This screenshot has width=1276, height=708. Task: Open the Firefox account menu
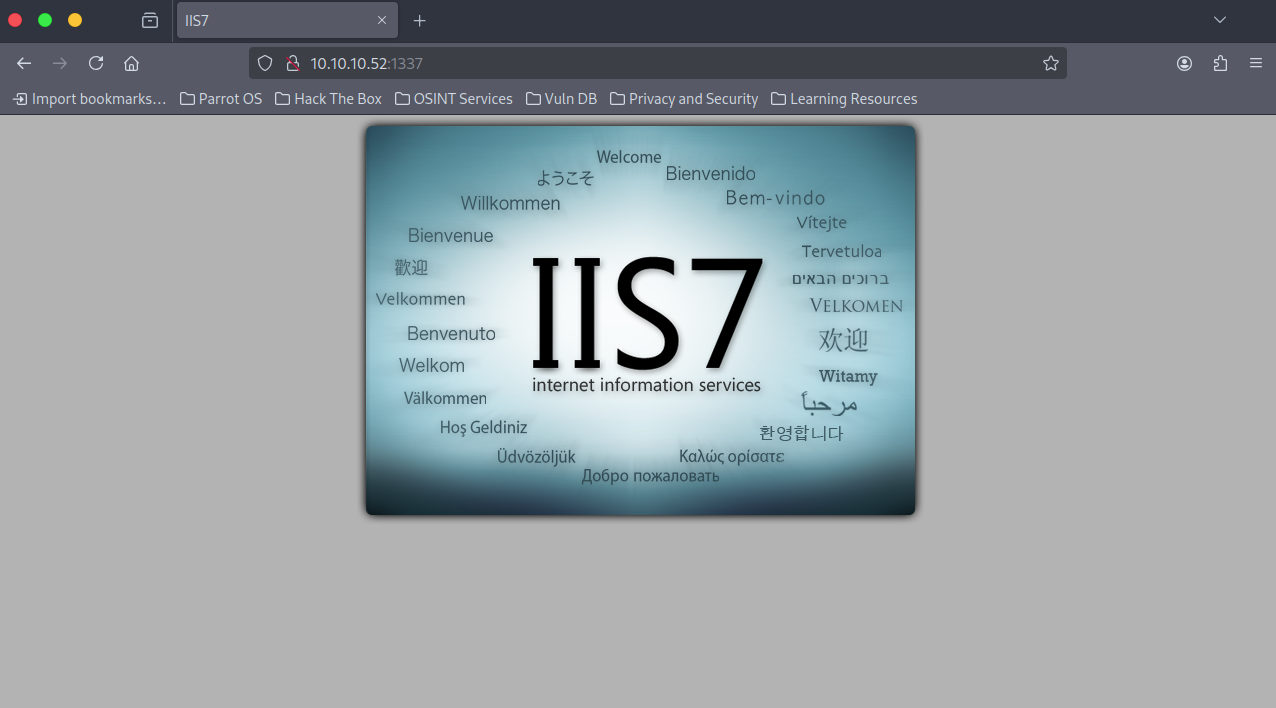(x=1184, y=63)
